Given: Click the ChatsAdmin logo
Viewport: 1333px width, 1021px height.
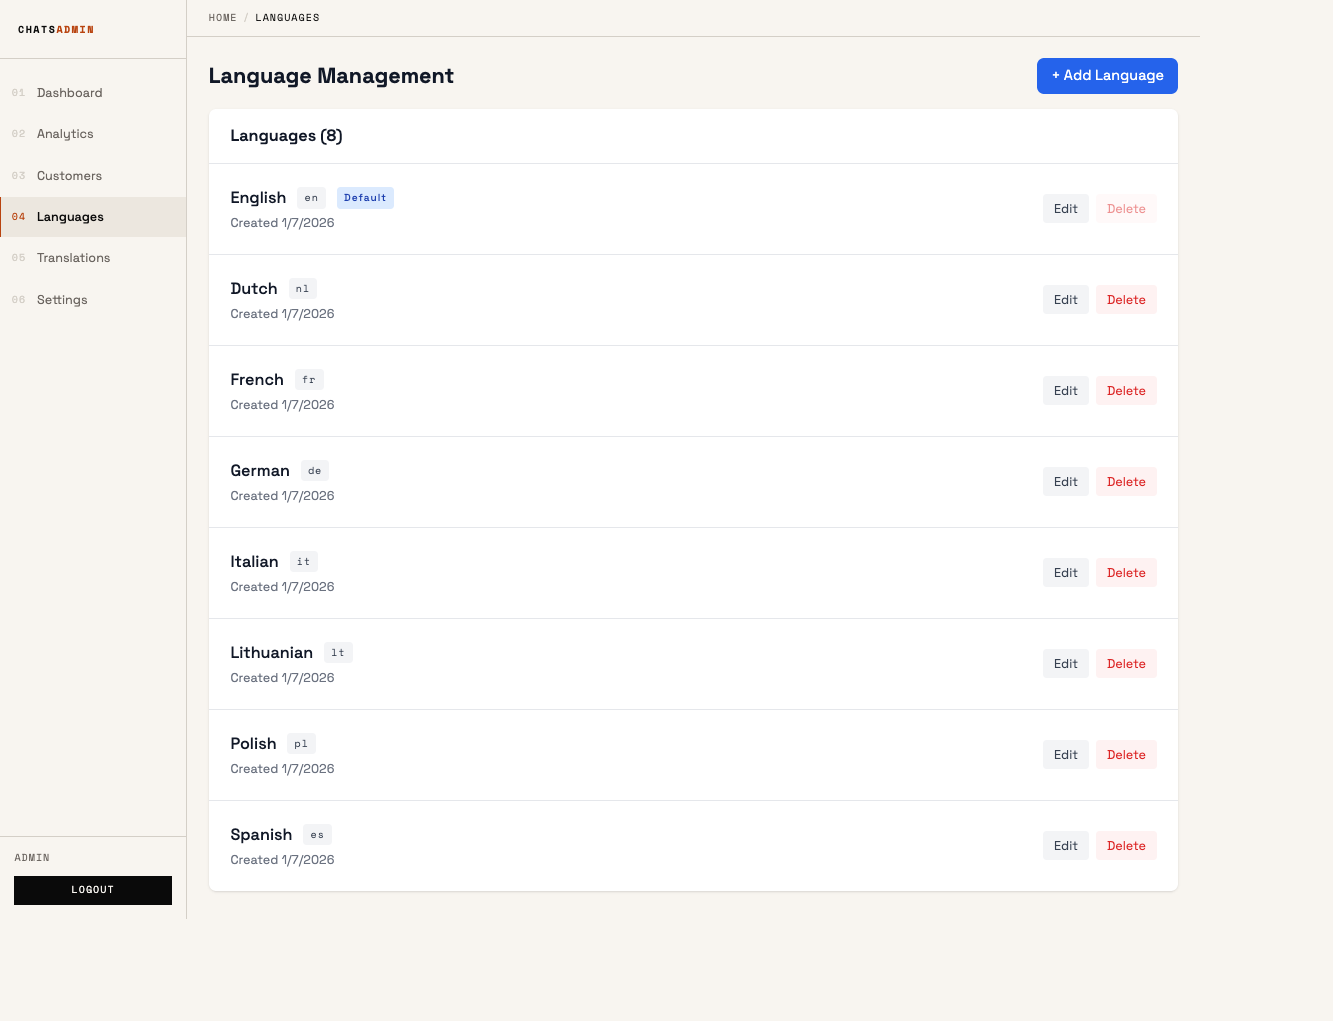Looking at the screenshot, I should point(55,29).
